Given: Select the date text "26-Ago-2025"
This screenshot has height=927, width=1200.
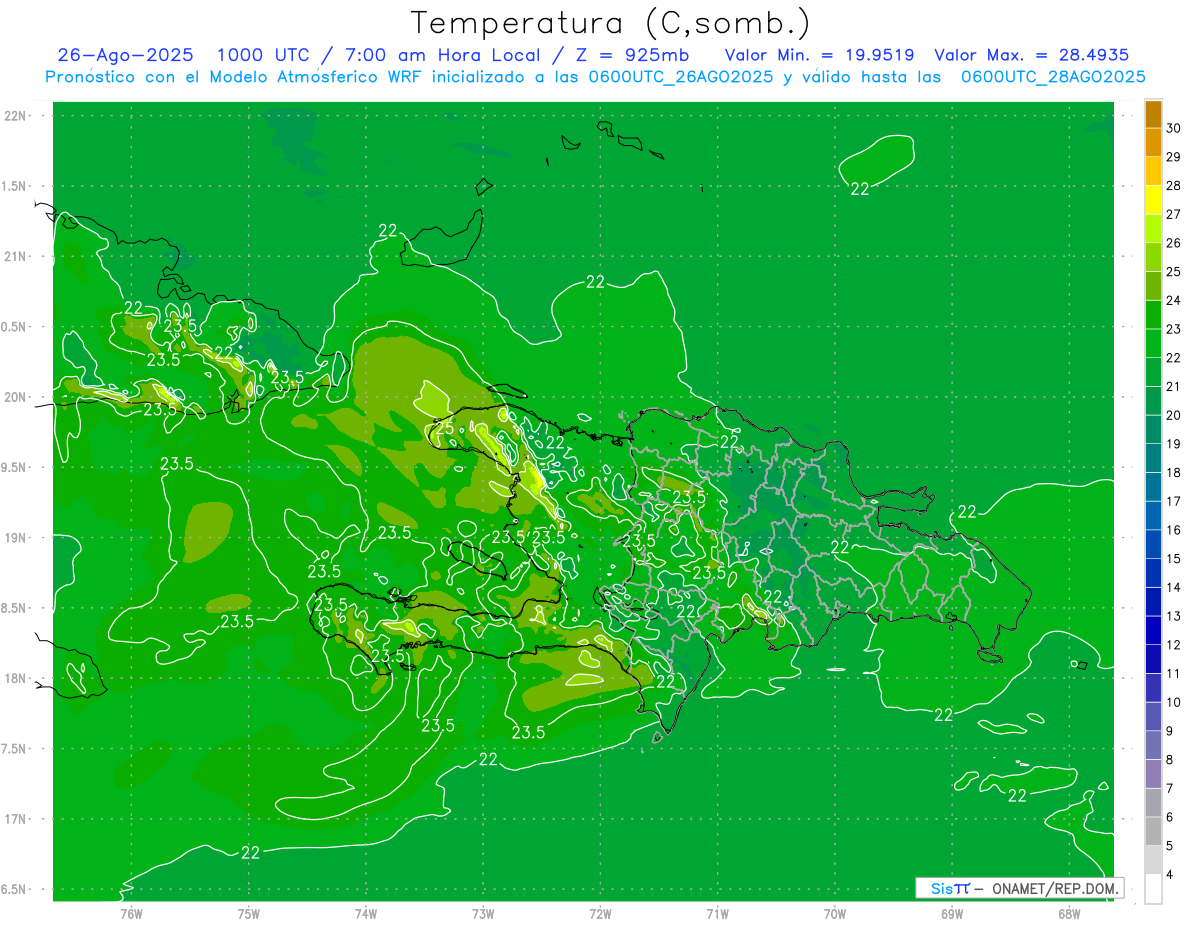Looking at the screenshot, I should point(125,55).
